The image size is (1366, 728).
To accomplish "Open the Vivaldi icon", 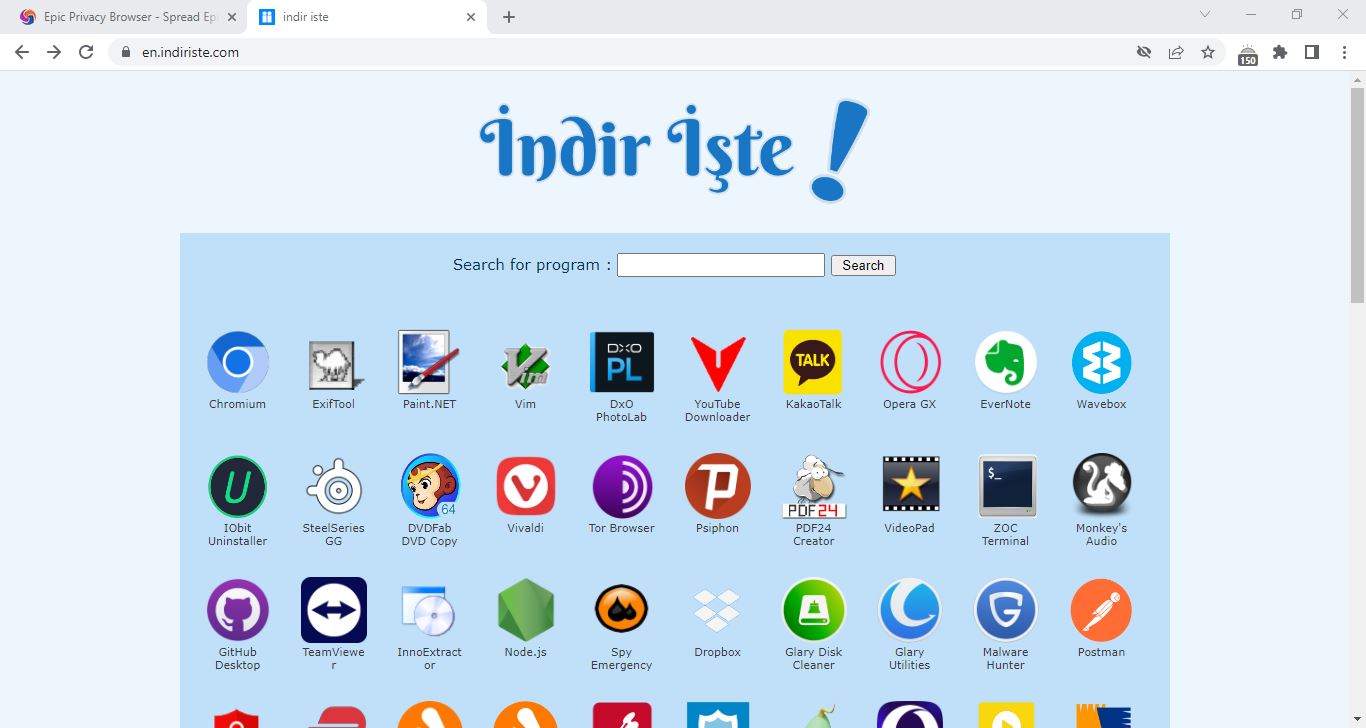I will point(526,486).
